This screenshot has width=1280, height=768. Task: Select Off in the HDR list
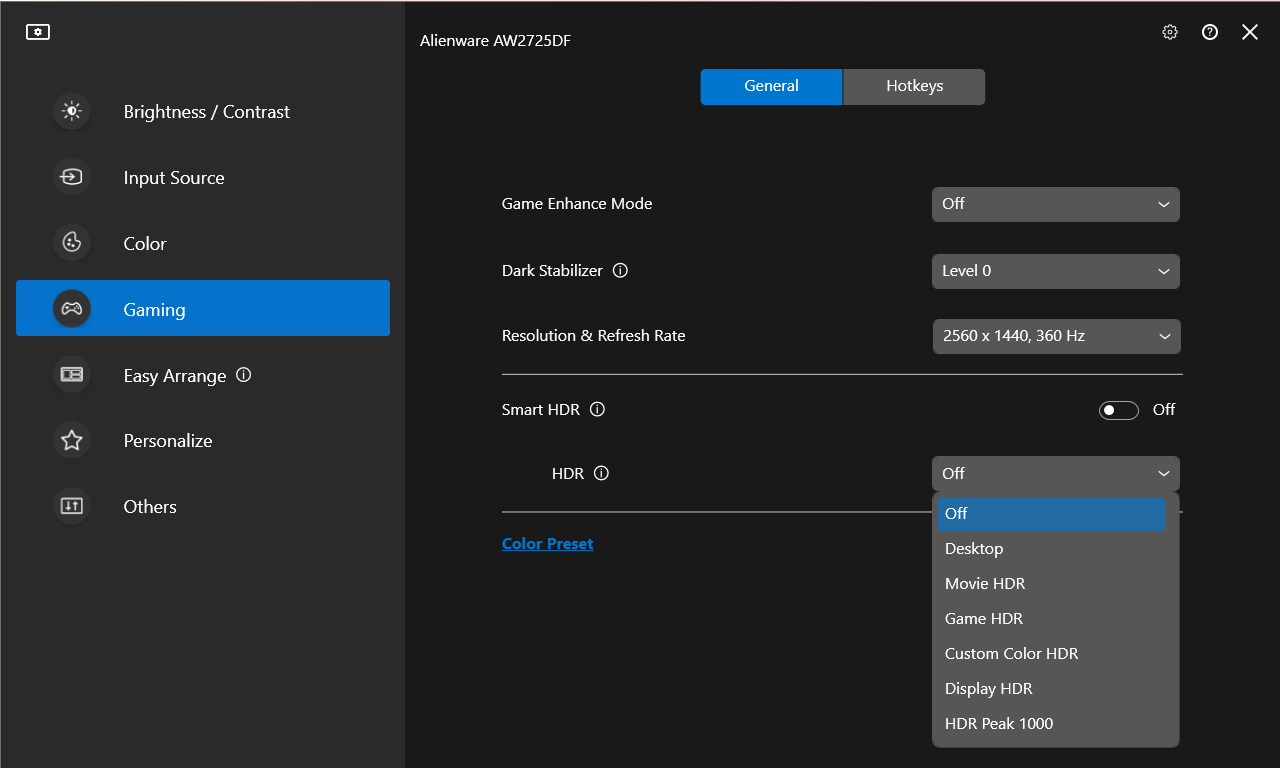tap(1051, 514)
